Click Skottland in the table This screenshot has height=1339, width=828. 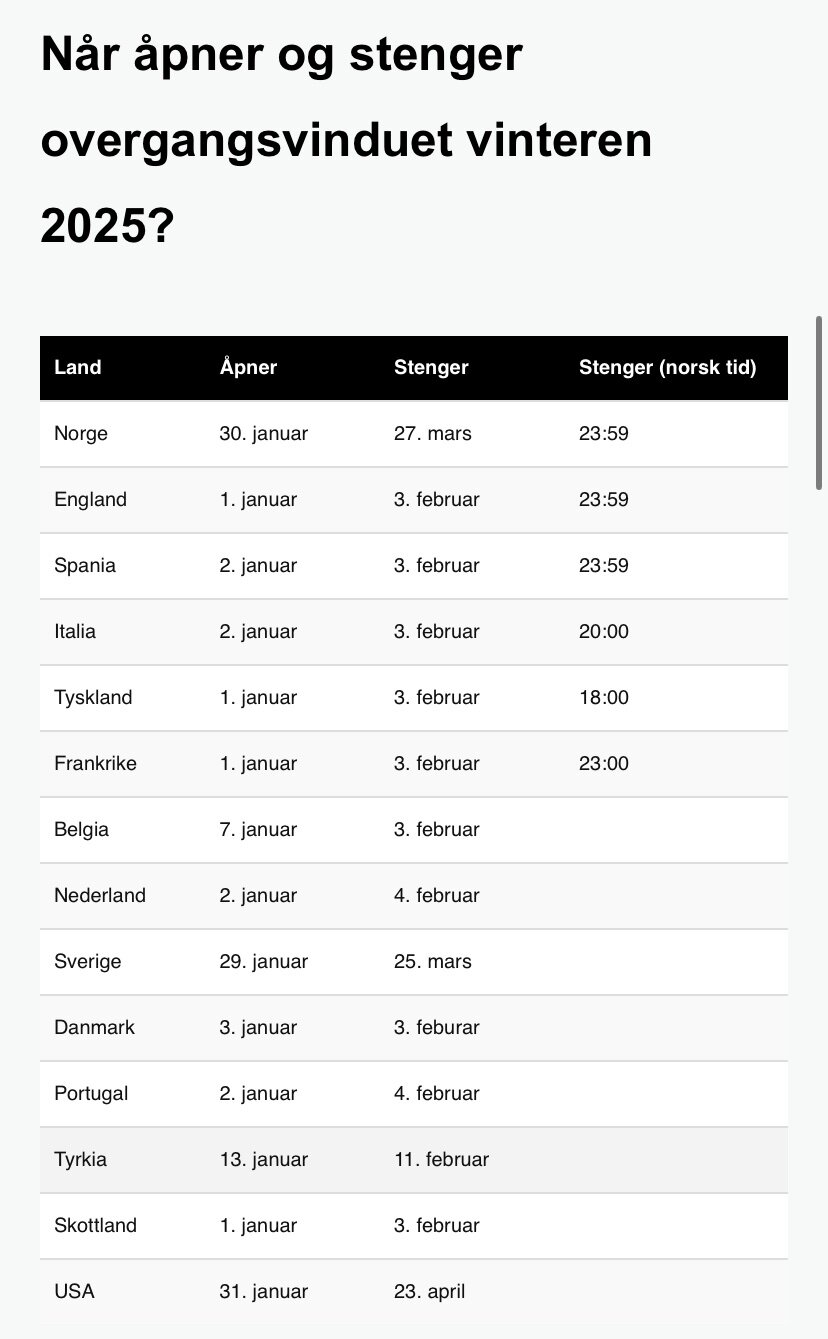pyautogui.click(x=95, y=1225)
